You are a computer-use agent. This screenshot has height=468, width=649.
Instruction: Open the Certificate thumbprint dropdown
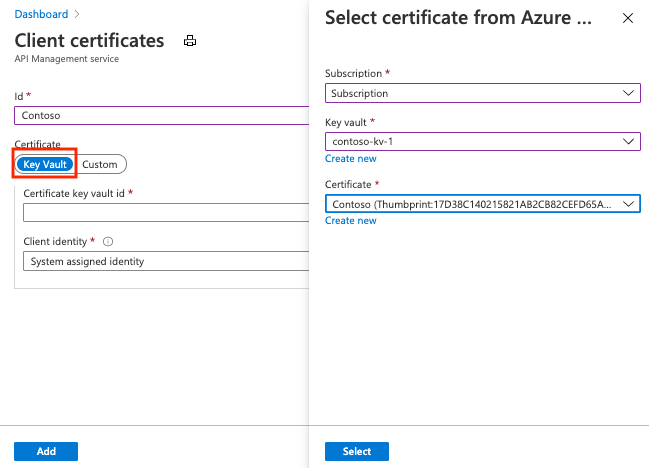click(482, 204)
